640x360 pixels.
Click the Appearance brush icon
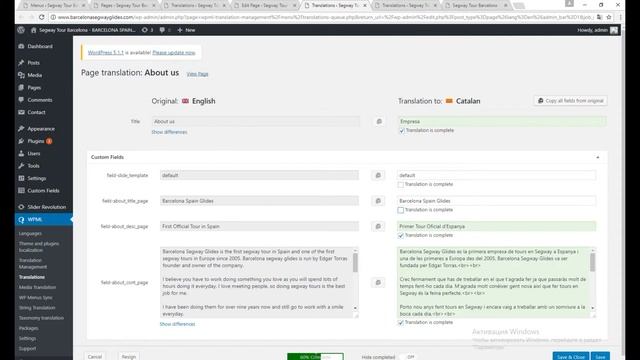tap(21, 129)
